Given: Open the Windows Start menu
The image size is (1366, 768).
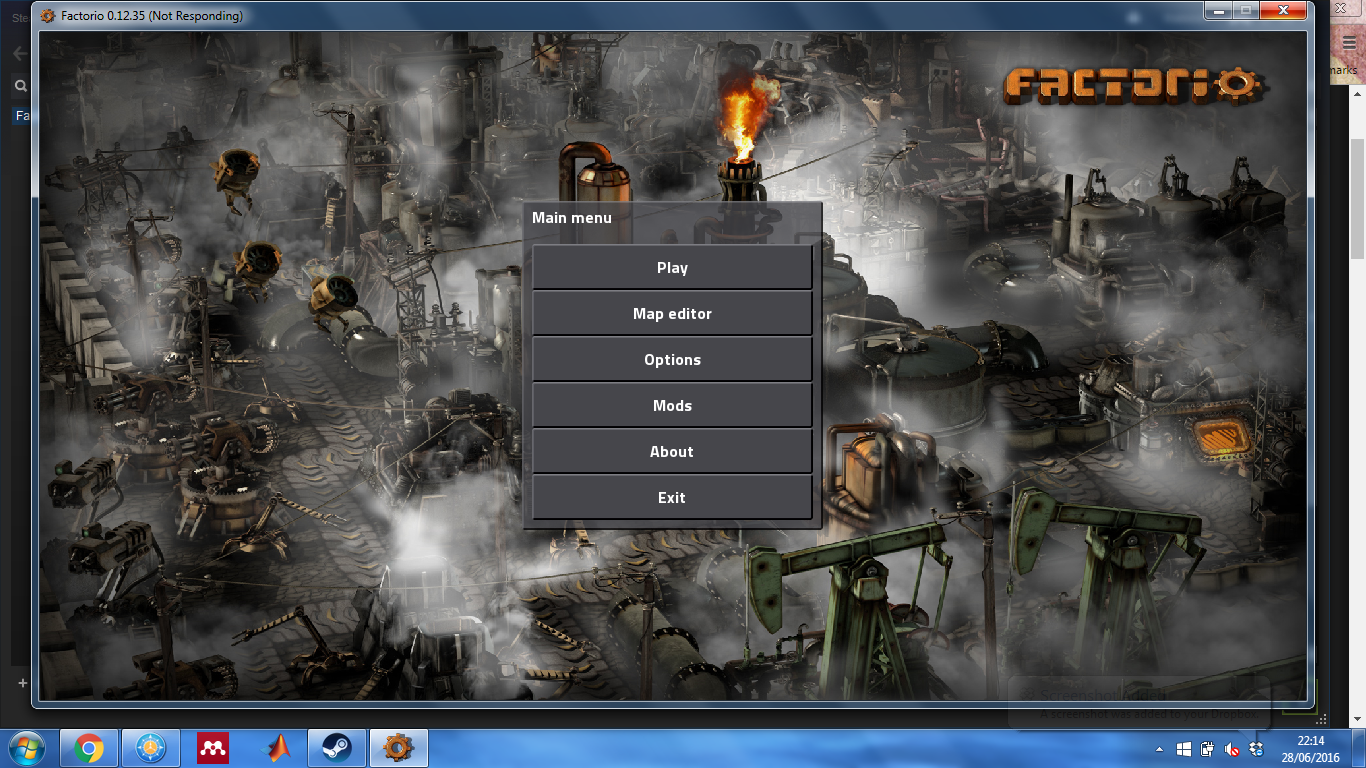Looking at the screenshot, I should click(x=26, y=748).
